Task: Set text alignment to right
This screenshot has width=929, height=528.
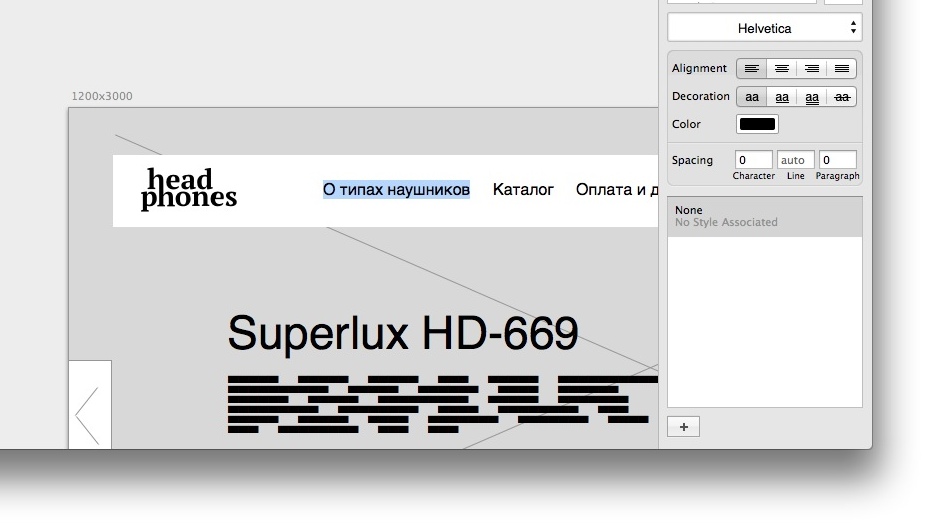Action: [x=812, y=68]
